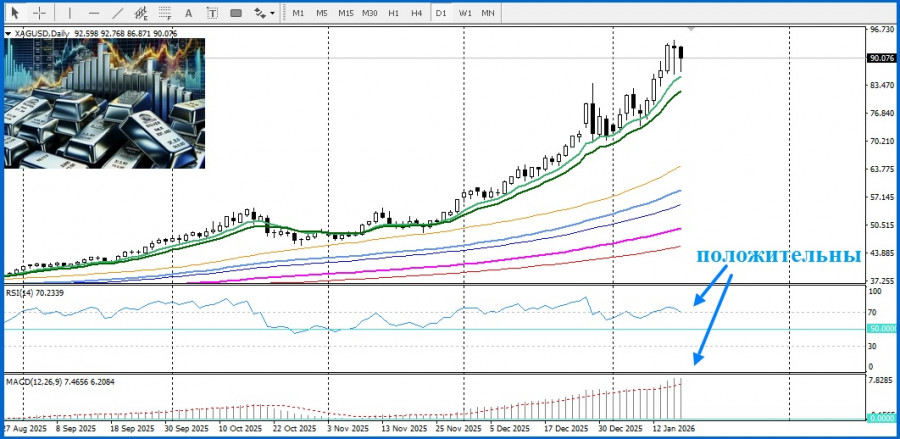The height and width of the screenshot is (439, 900).
Task: Activate the crosshair tool
Action: click(x=40, y=13)
